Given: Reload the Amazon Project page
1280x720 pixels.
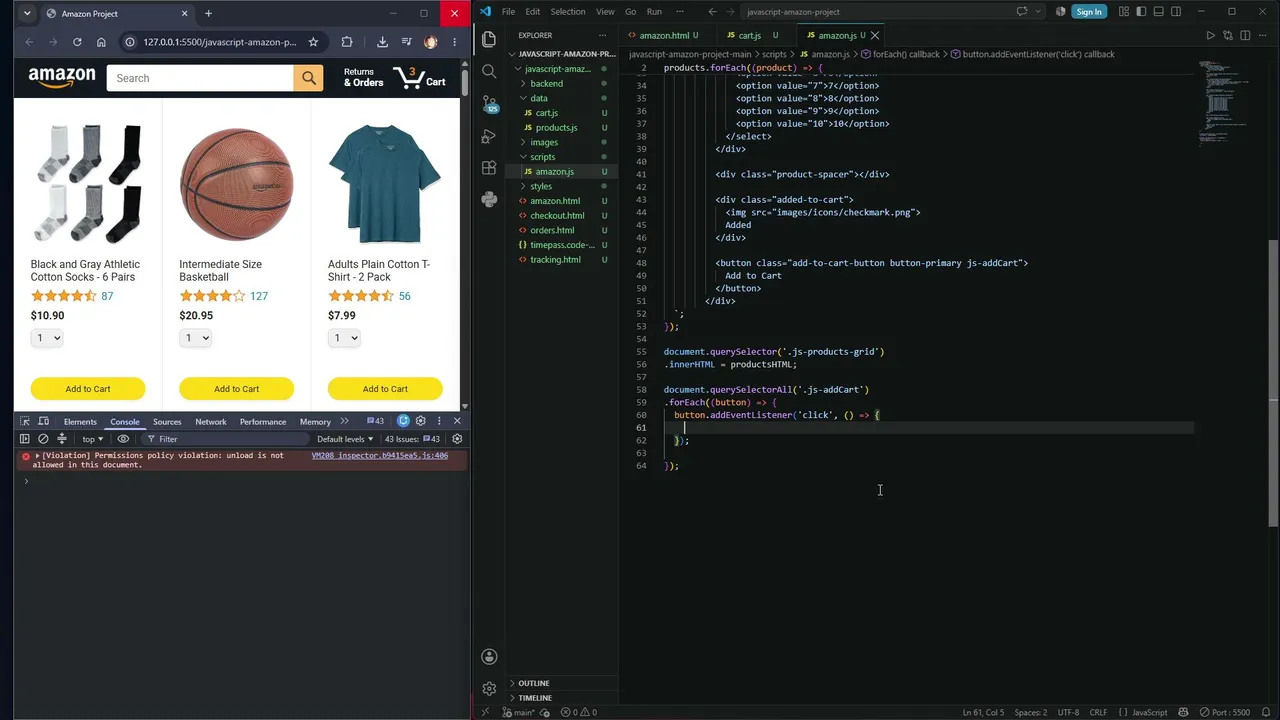Looking at the screenshot, I should point(77,42).
